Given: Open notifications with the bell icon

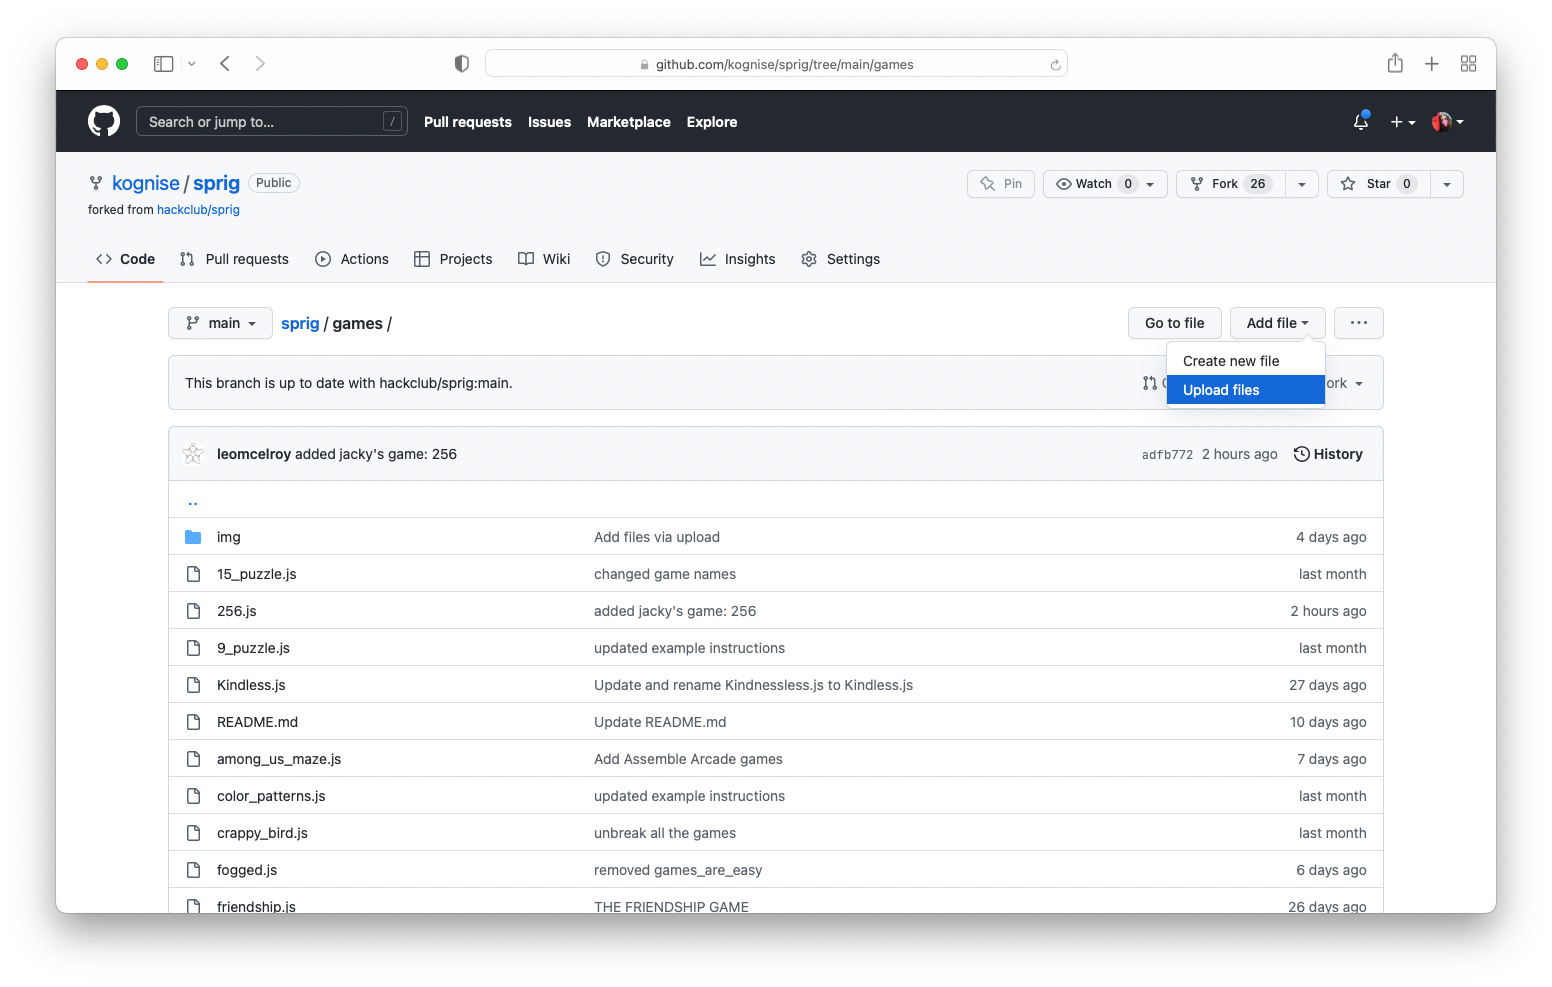Looking at the screenshot, I should click(x=1360, y=121).
